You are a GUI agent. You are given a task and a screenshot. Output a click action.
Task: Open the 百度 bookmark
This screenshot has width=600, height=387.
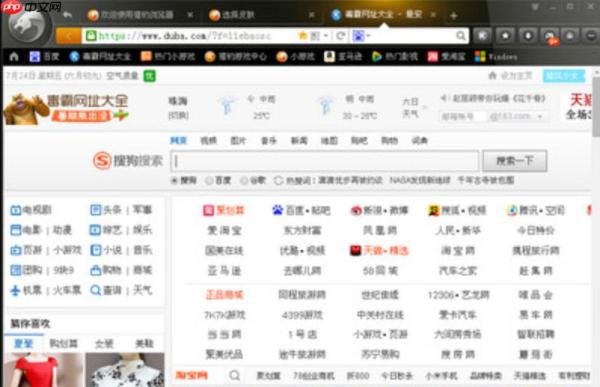point(45,57)
